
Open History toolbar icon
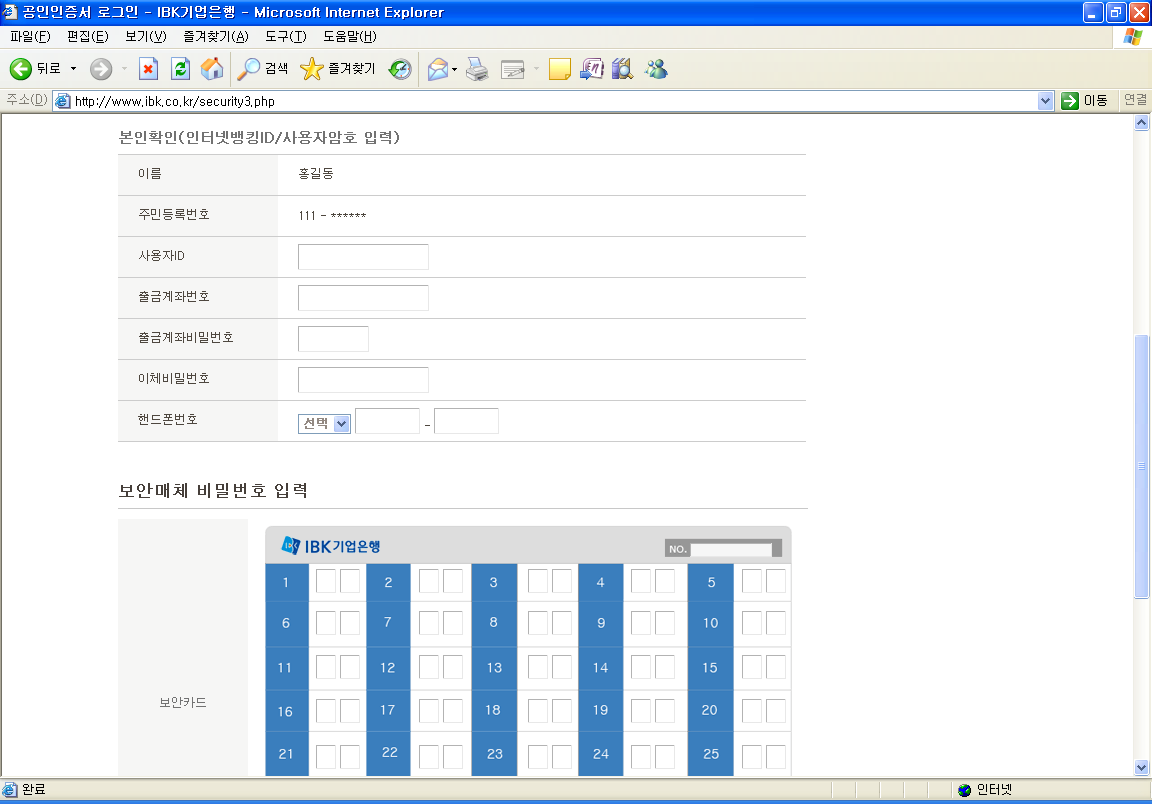tap(400, 69)
